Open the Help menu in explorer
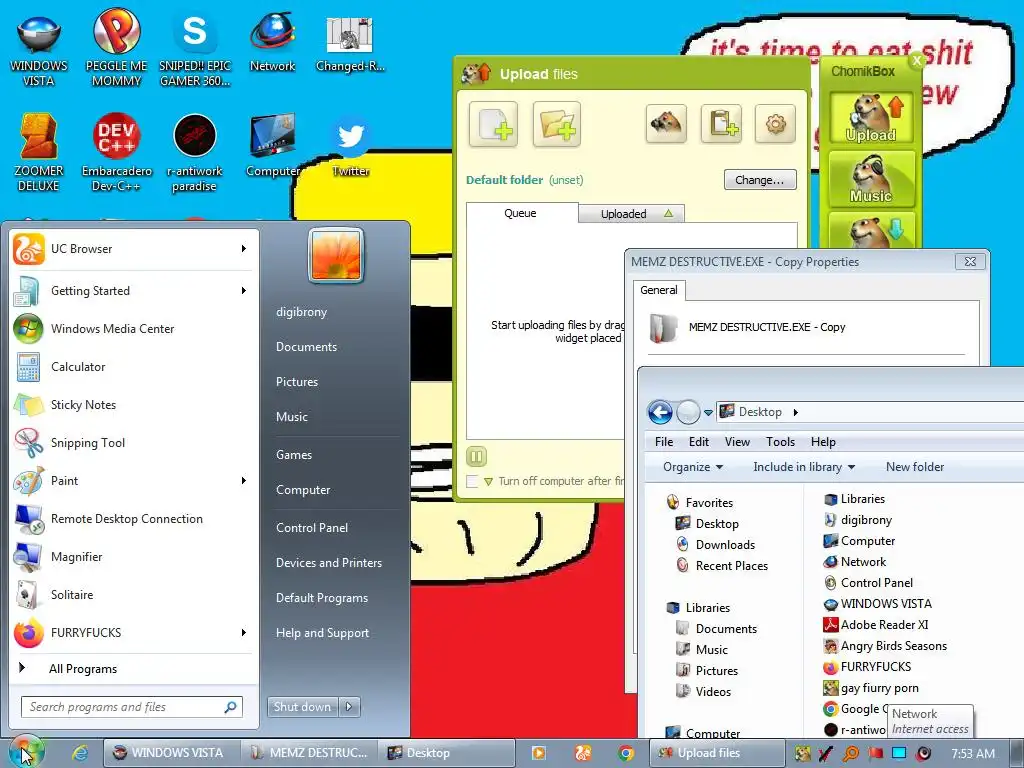Image resolution: width=1024 pixels, height=768 pixels. (x=823, y=441)
